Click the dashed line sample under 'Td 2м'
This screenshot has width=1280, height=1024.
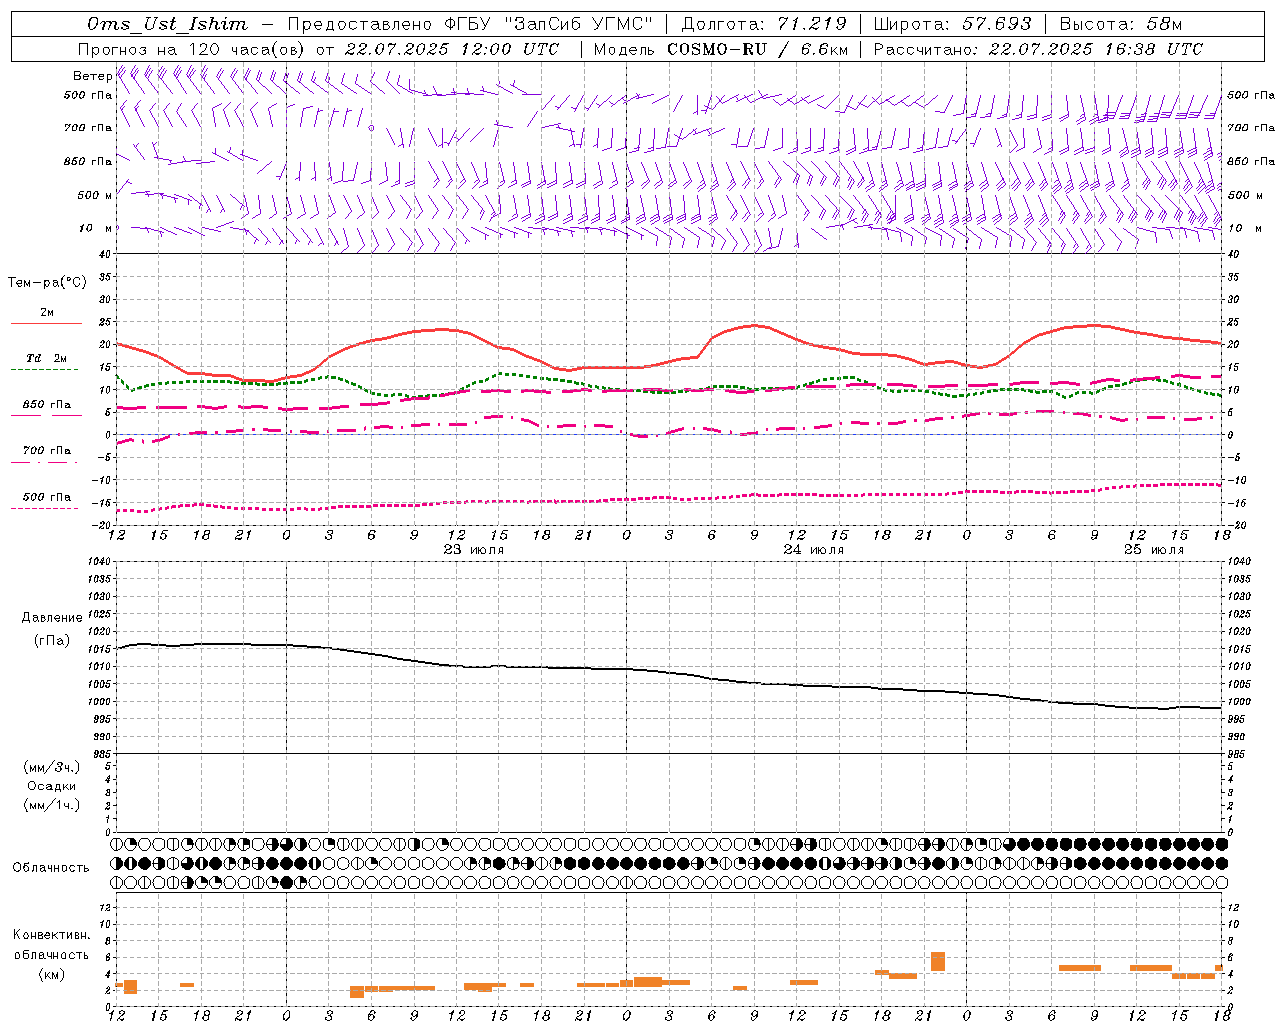44,370
